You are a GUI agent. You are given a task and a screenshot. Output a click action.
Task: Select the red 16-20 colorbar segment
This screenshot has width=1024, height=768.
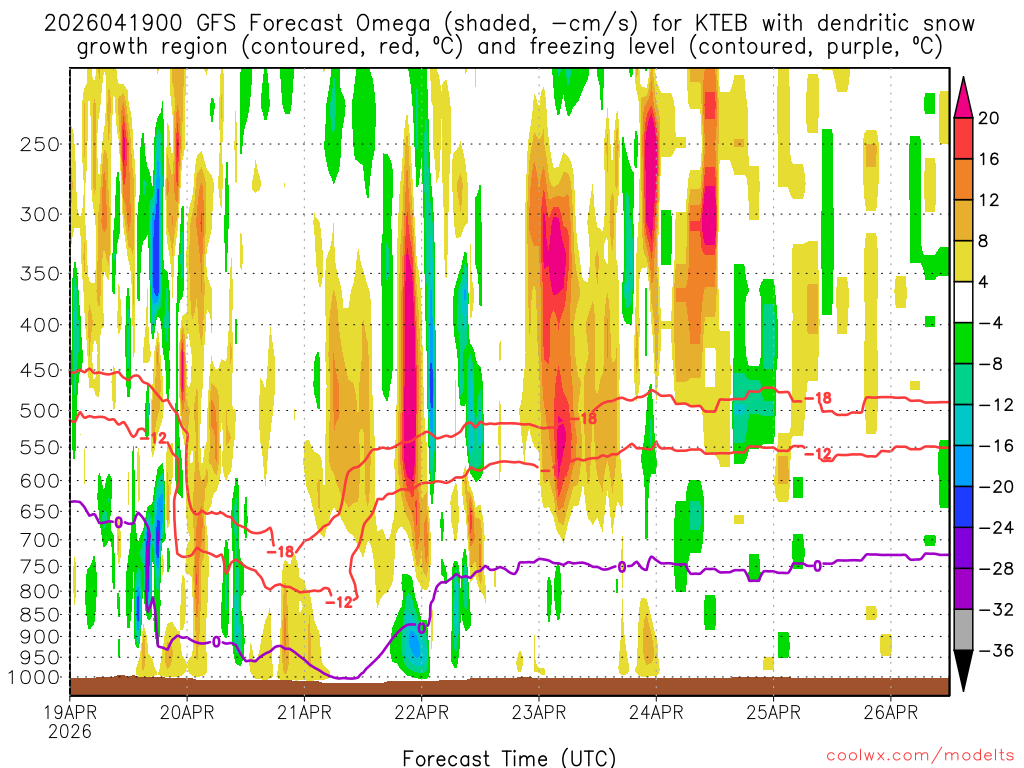click(x=963, y=138)
